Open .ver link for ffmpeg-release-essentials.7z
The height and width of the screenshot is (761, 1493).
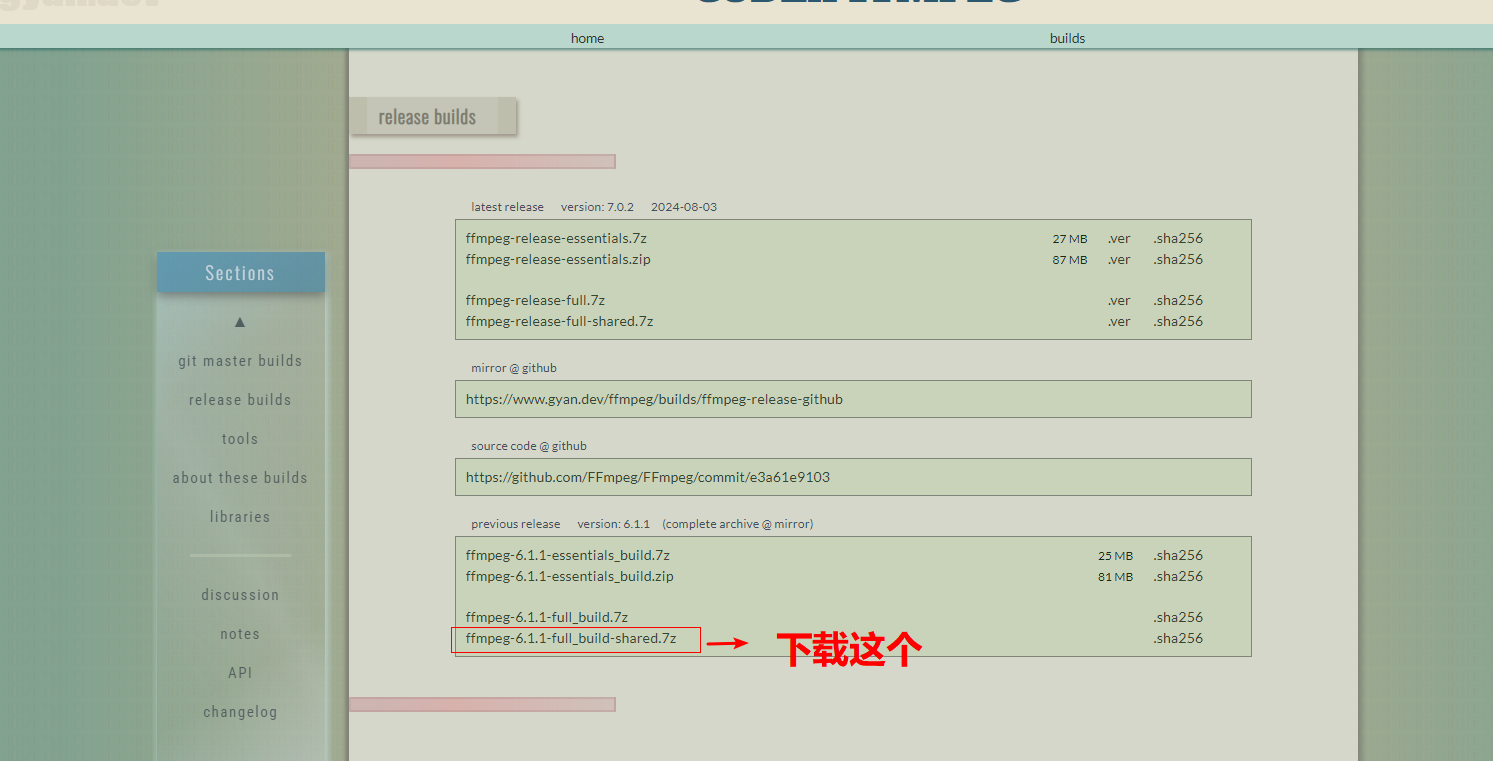pyautogui.click(x=1119, y=238)
